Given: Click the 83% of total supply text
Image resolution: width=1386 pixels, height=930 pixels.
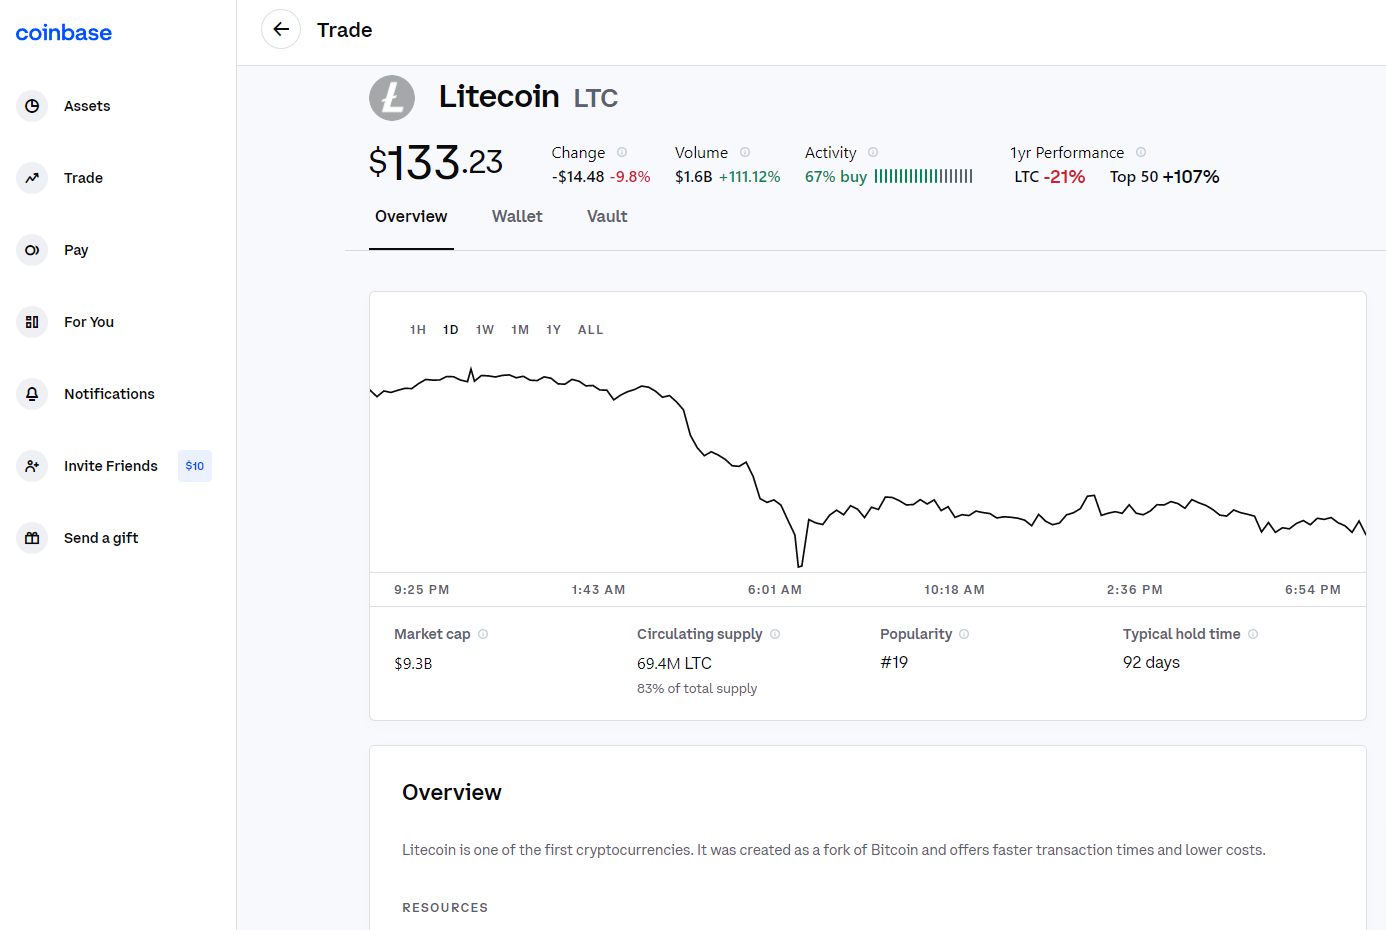Looking at the screenshot, I should [x=697, y=689].
